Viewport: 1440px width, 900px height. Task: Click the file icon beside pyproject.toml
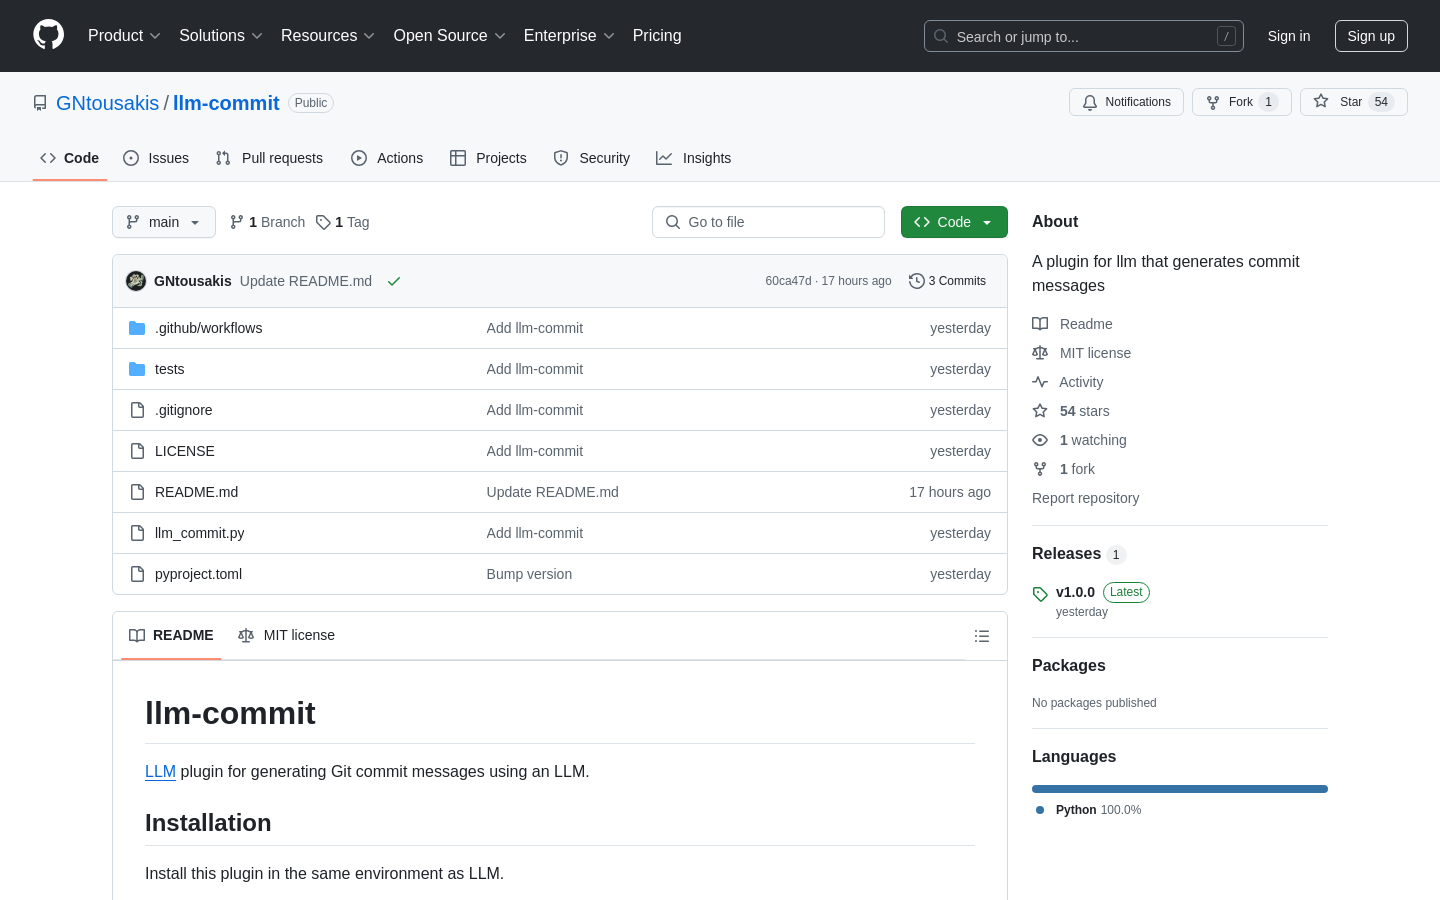137,574
